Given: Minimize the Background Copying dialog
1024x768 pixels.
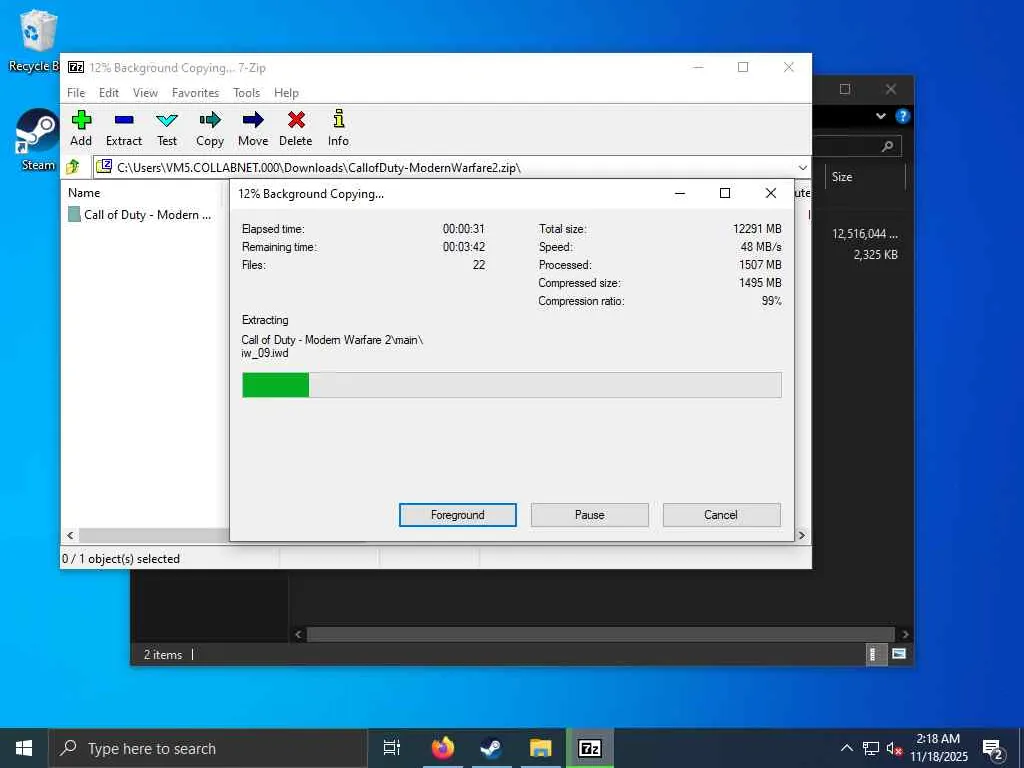Looking at the screenshot, I should click(x=680, y=193).
